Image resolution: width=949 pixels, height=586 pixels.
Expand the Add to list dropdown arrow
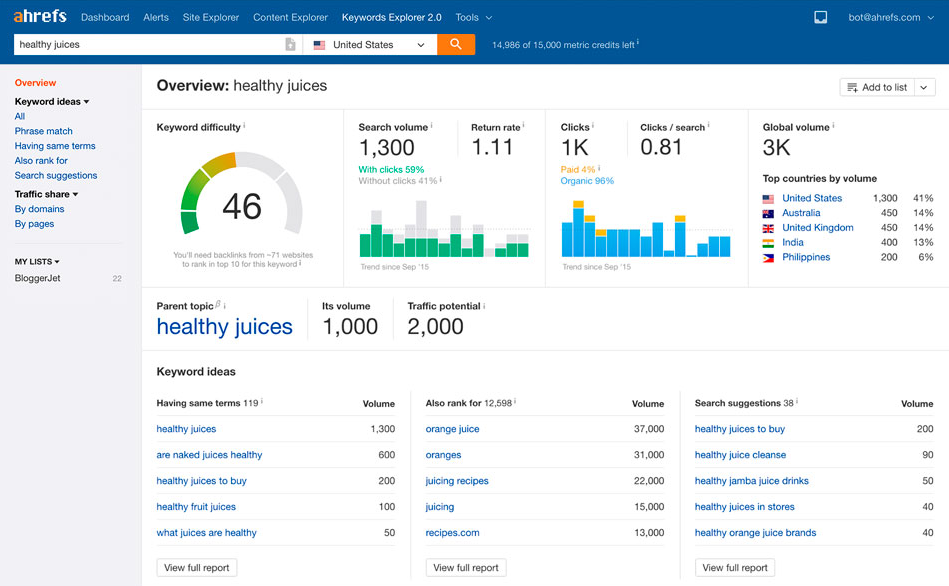pos(922,87)
